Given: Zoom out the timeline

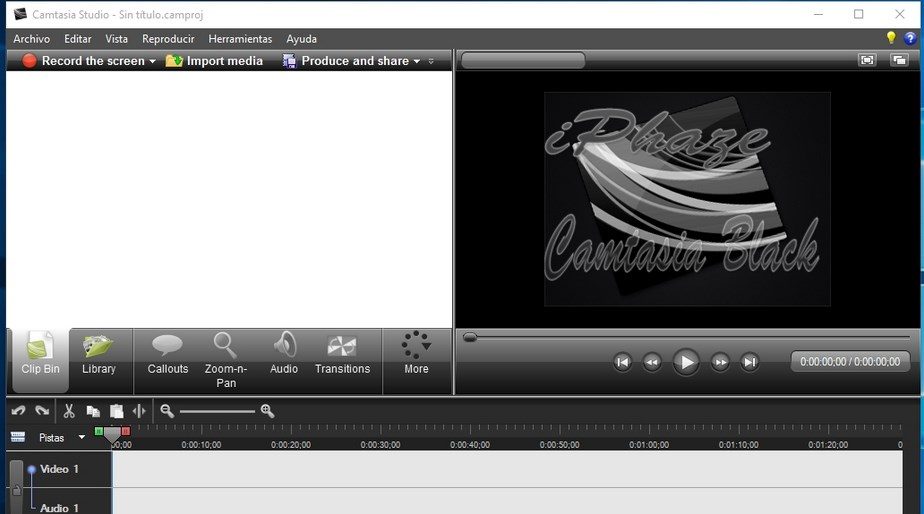Looking at the screenshot, I should (167, 411).
